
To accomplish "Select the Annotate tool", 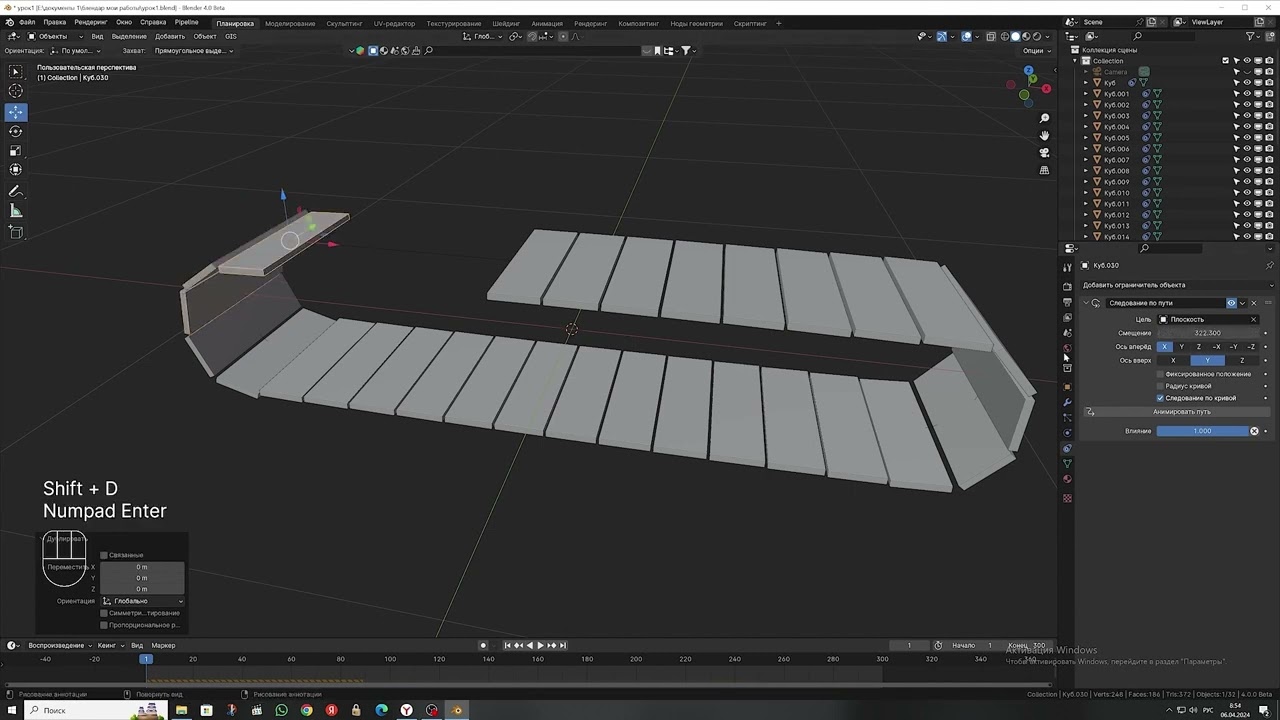I will [15, 191].
